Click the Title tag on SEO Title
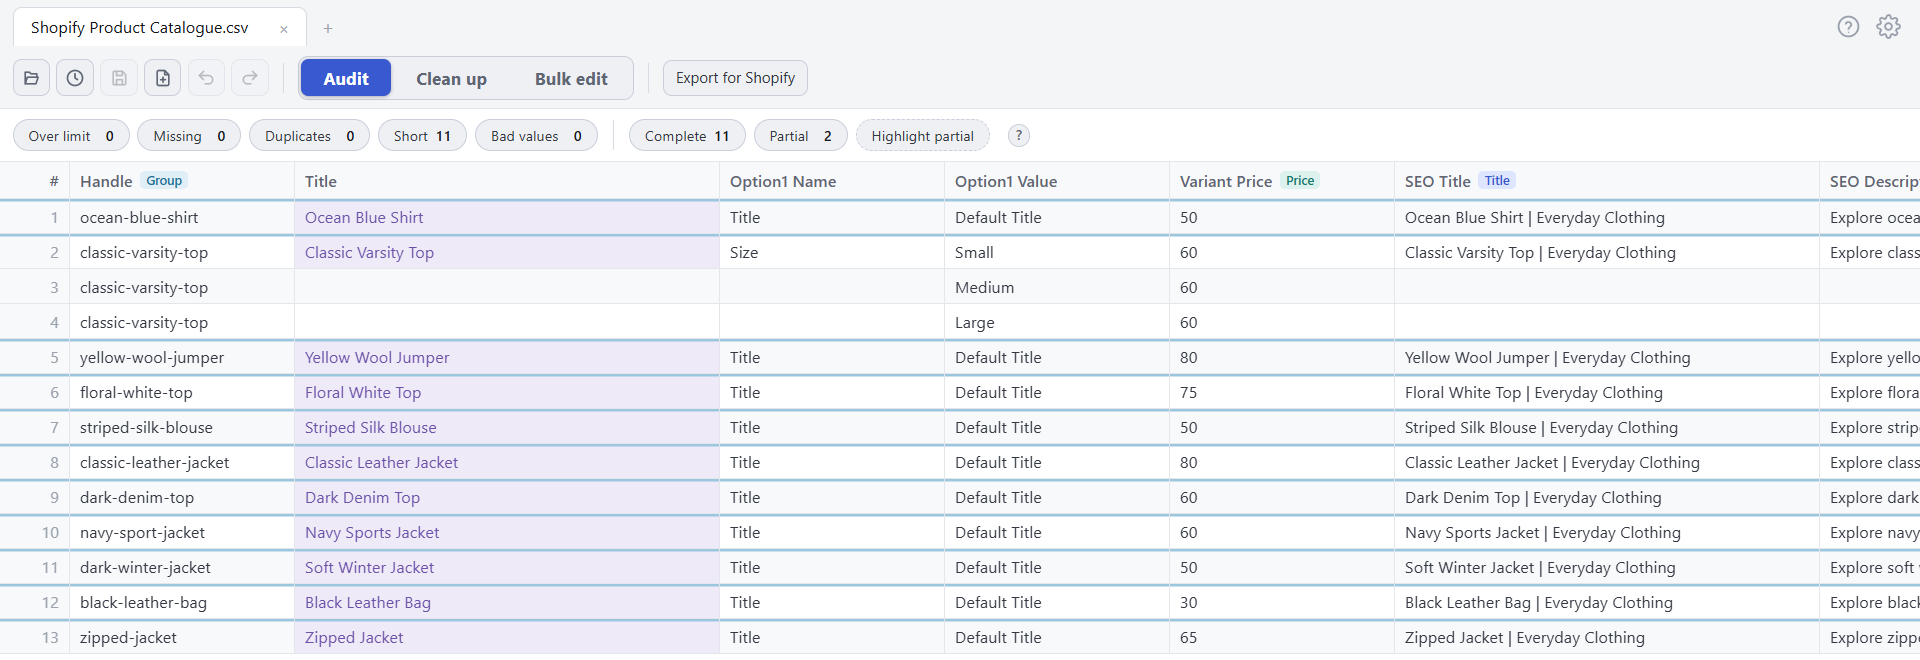 click(1497, 181)
